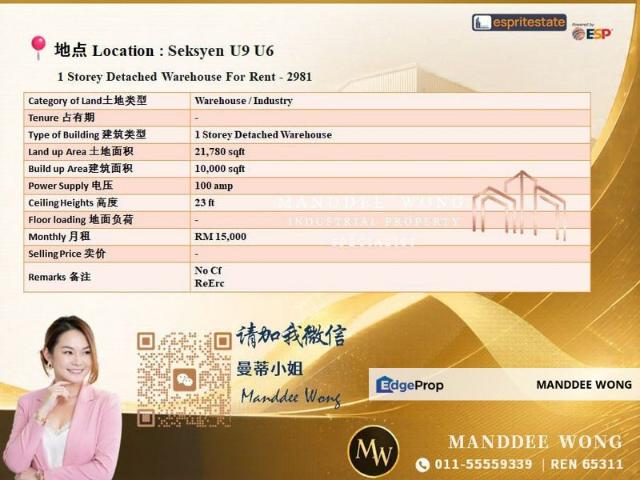Click the 'Floor loading' label cell

(107, 220)
